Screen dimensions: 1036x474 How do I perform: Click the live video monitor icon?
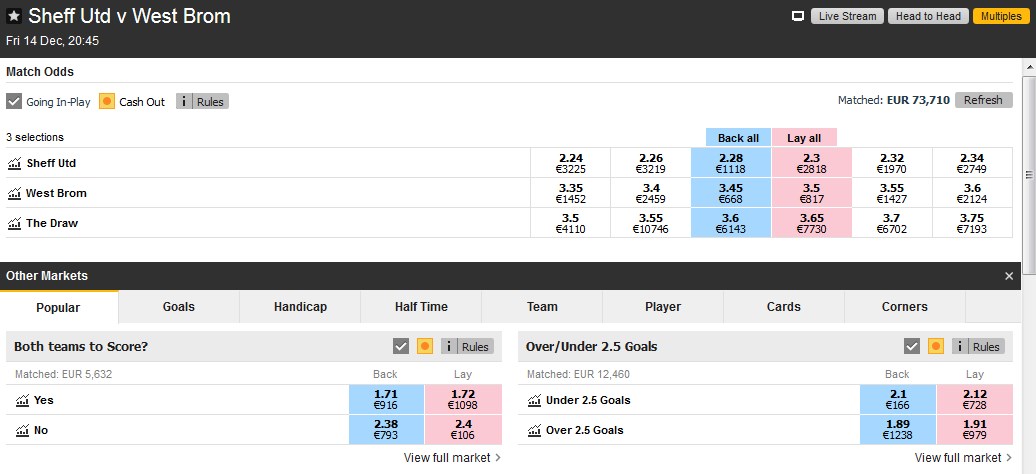798,17
